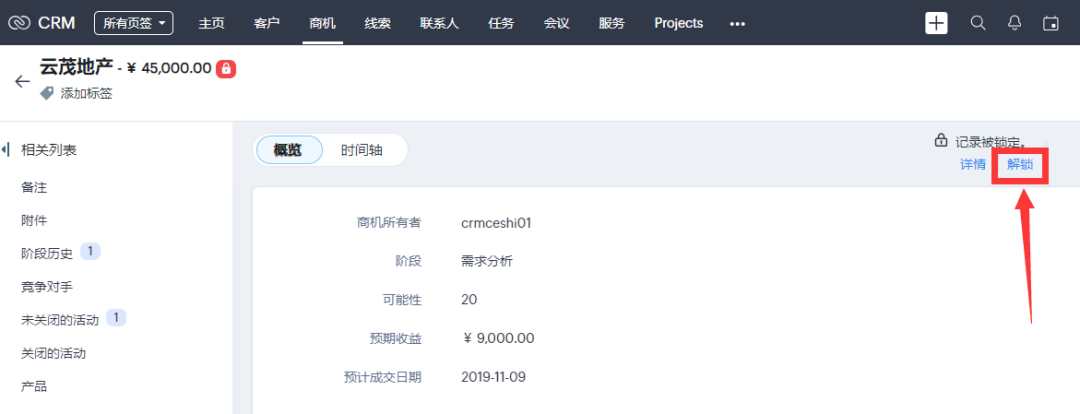Collapse the 相关列表 sidebar panel
This screenshot has height=414, width=1080.
point(6,150)
